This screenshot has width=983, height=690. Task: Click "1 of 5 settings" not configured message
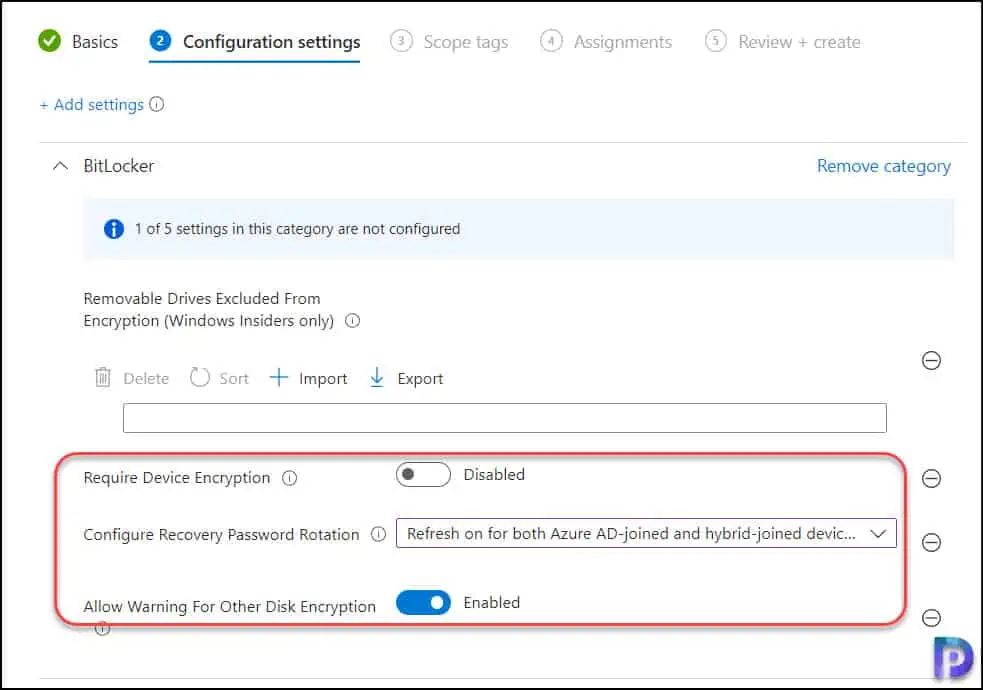[297, 229]
